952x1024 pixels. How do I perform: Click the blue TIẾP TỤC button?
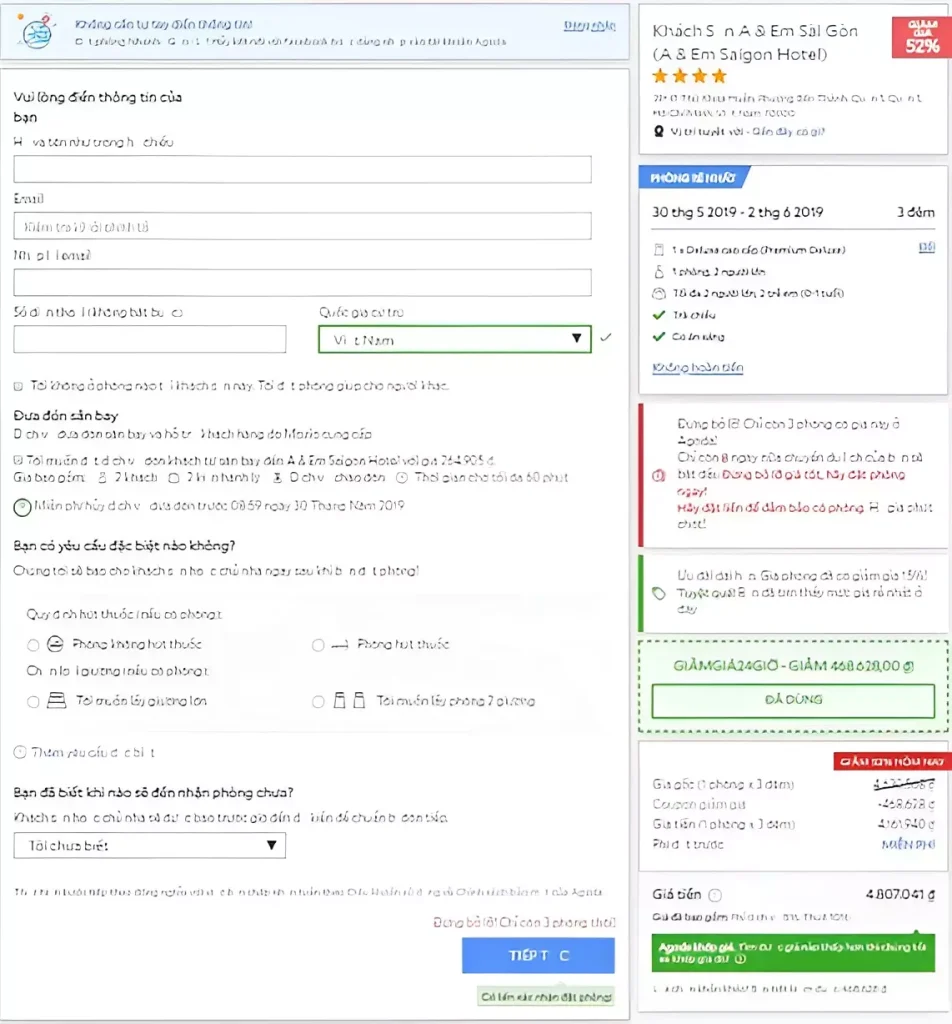click(538, 955)
